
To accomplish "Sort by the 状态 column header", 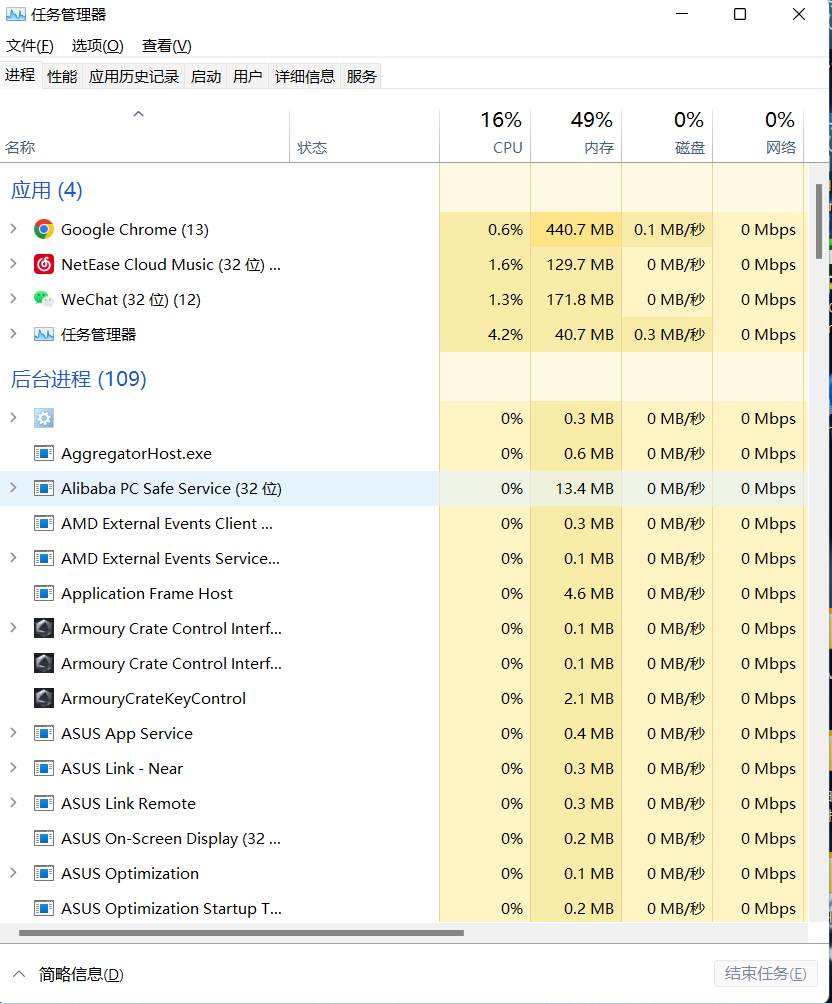I will 364,135.
